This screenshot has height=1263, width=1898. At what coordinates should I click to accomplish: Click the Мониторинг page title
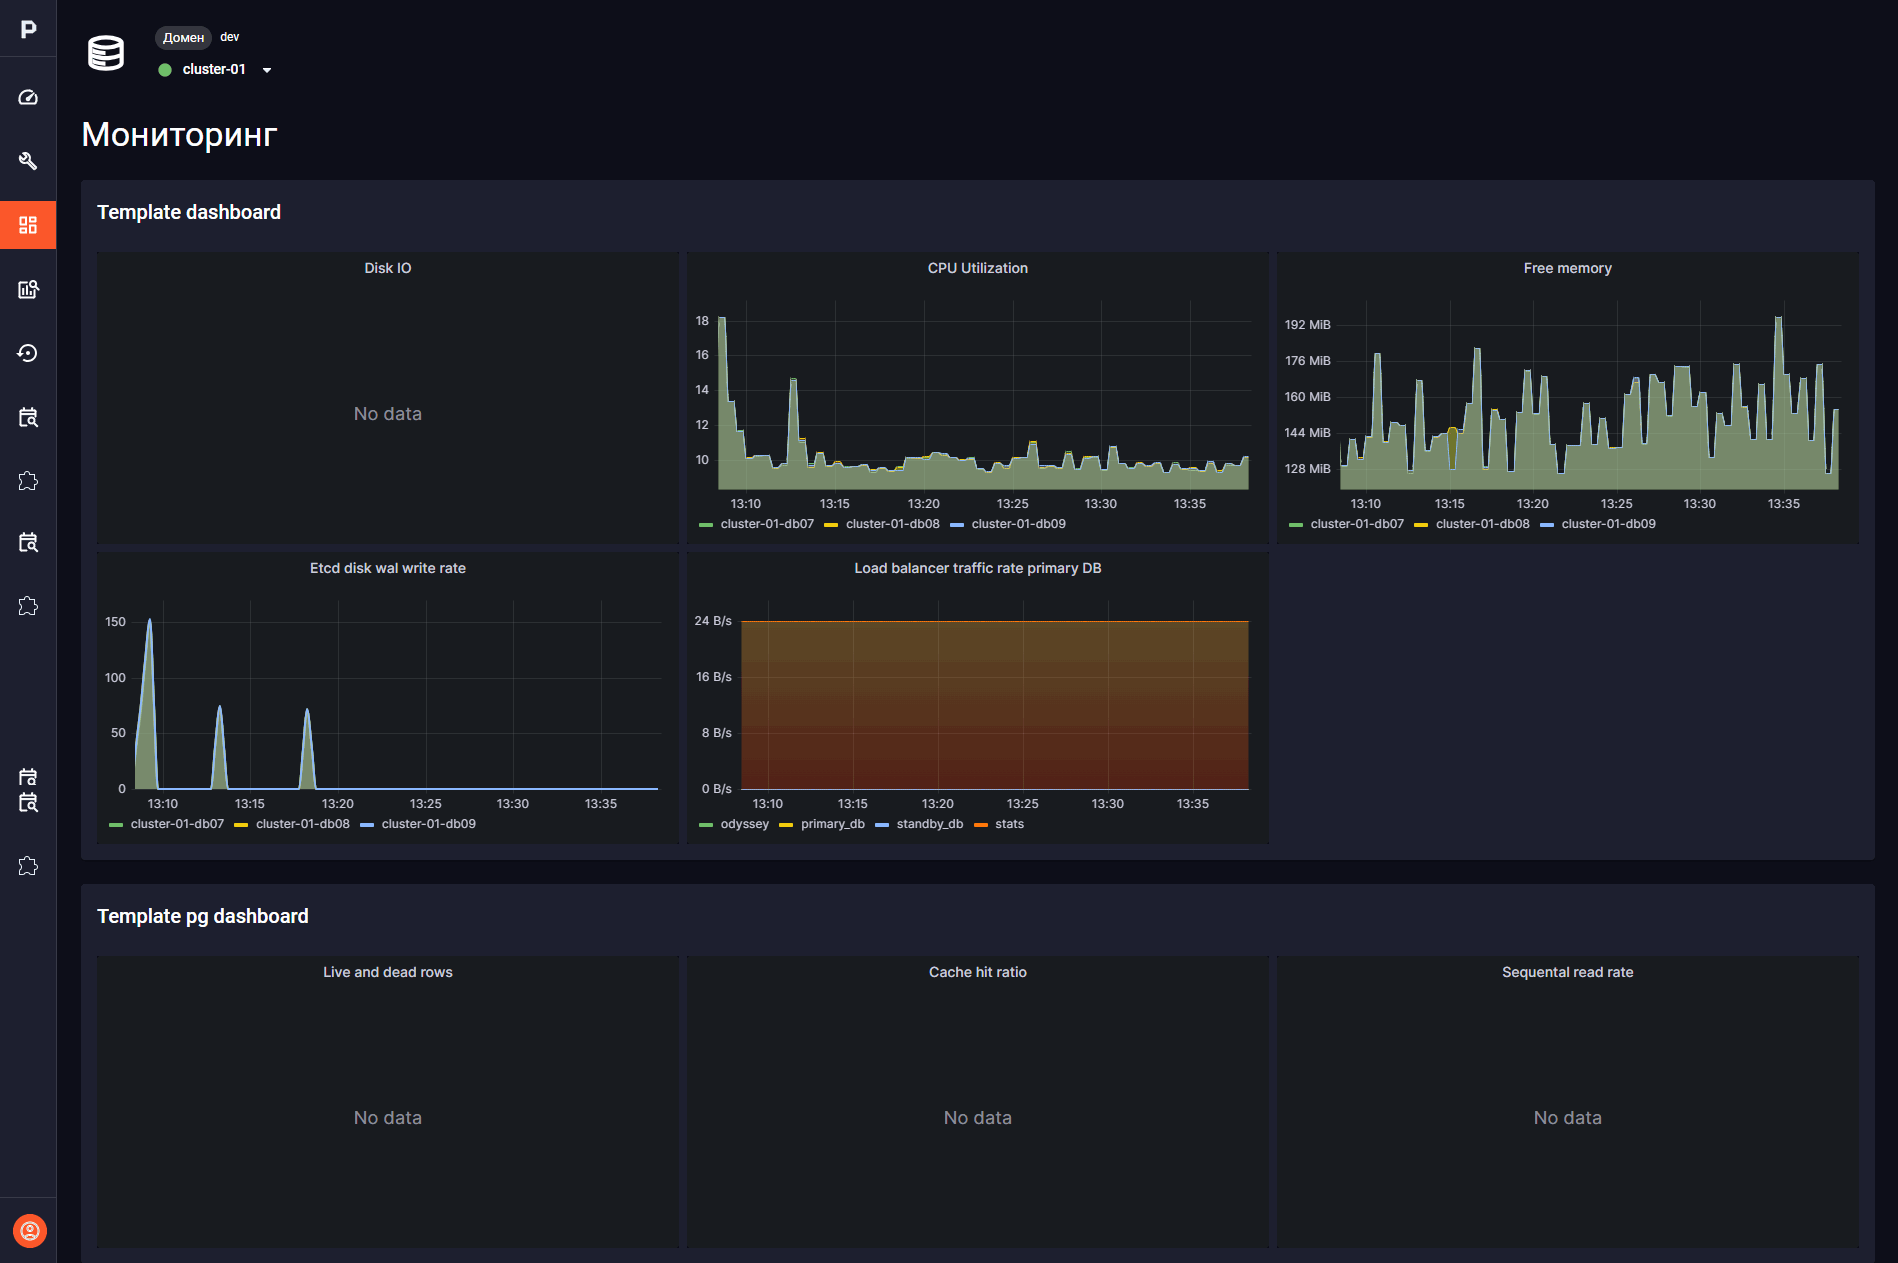click(179, 134)
